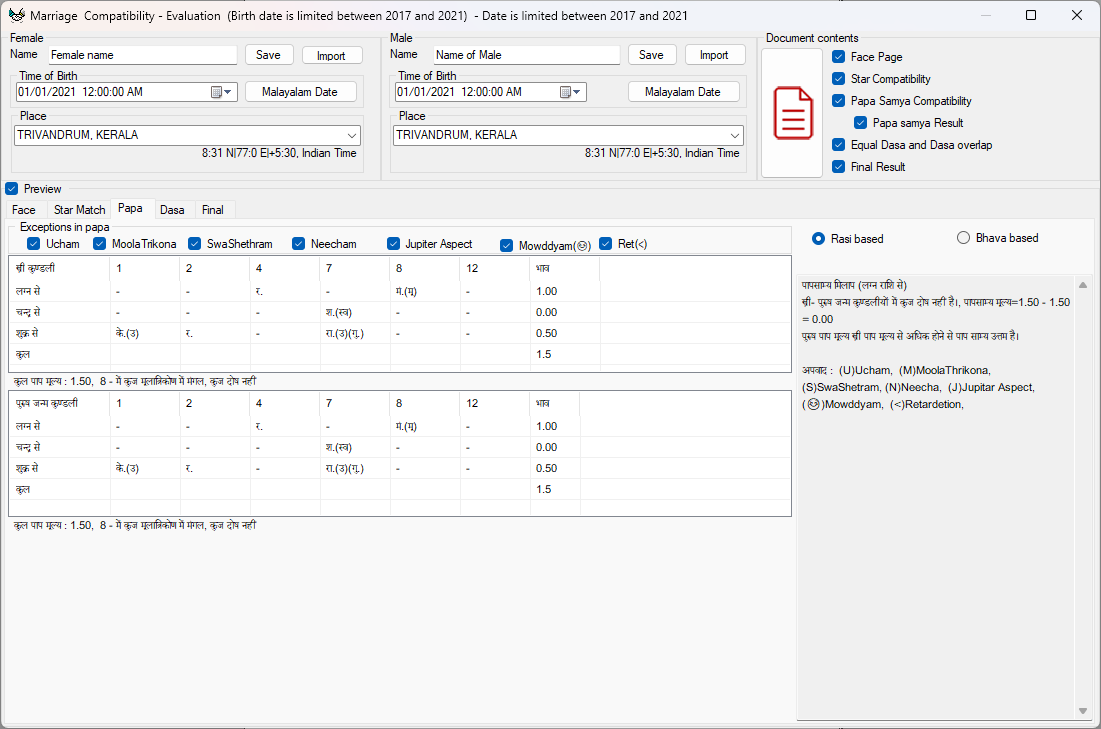Image resolution: width=1101 pixels, height=729 pixels.
Task: Toggle Ret(<) exception checkbox
Action: [606, 244]
